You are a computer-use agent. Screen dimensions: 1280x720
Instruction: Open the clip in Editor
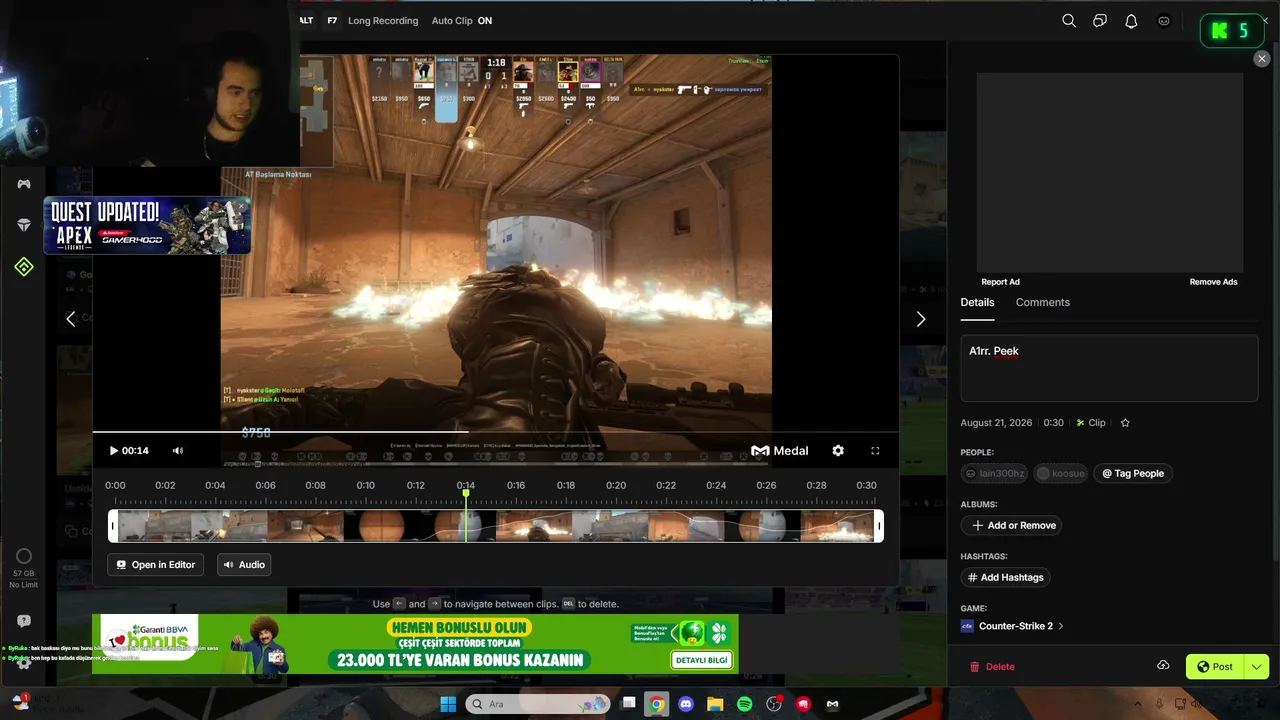click(x=155, y=565)
